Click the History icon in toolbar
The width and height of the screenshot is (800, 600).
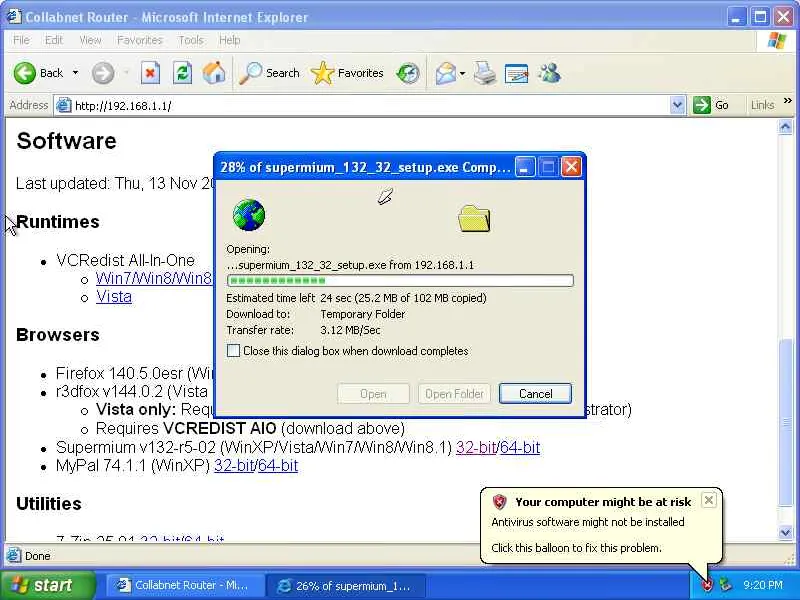coord(408,73)
